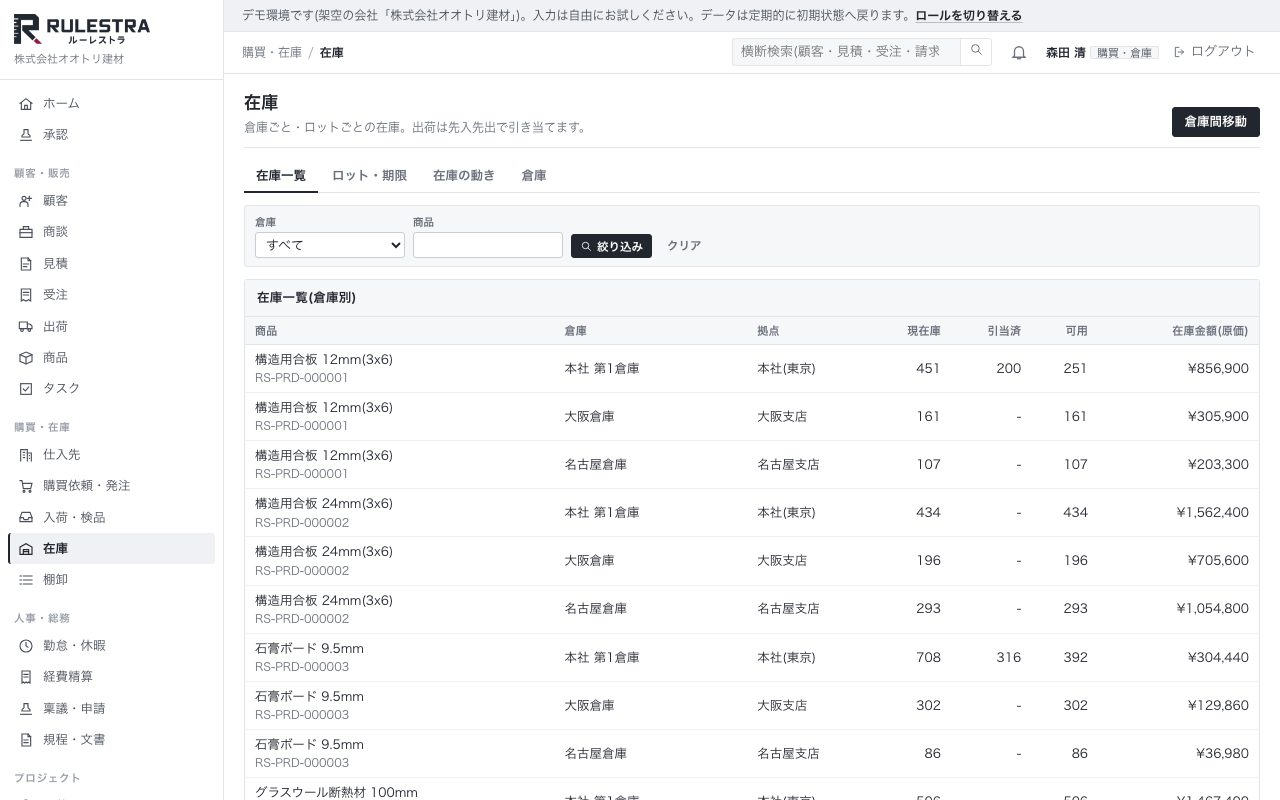Image resolution: width=1280 pixels, height=800 pixels.
Task: Click the ログアウト link
Action: [x=1214, y=51]
